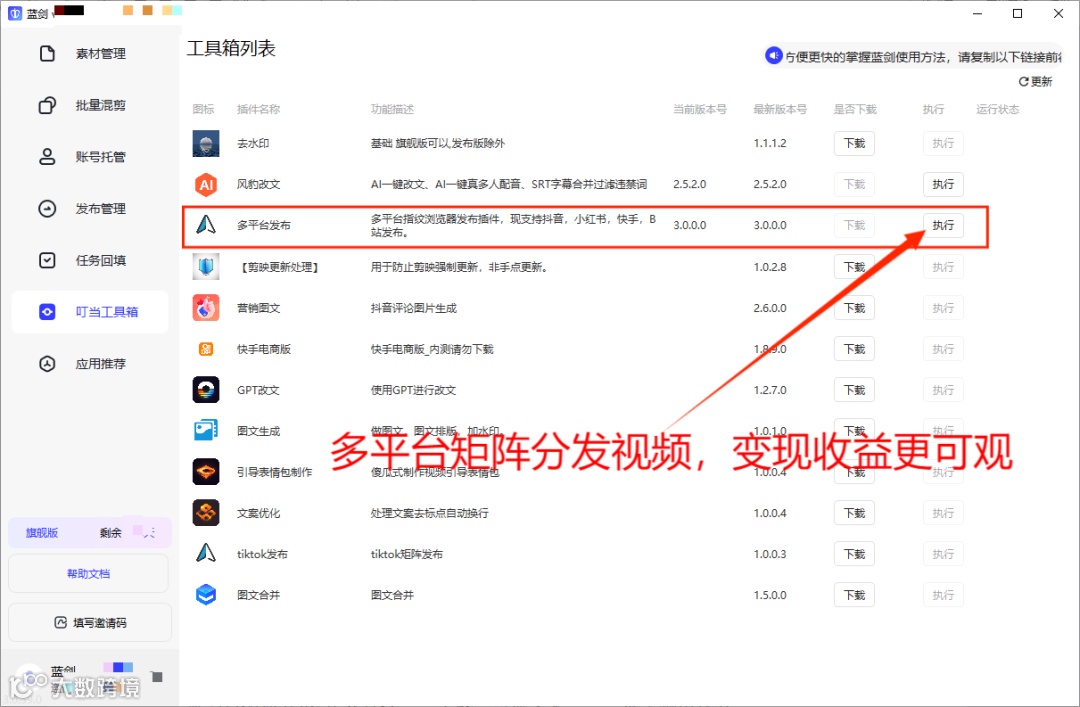Click the GPT改文 plugin icon
The width and height of the screenshot is (1080, 707).
pyautogui.click(x=206, y=390)
